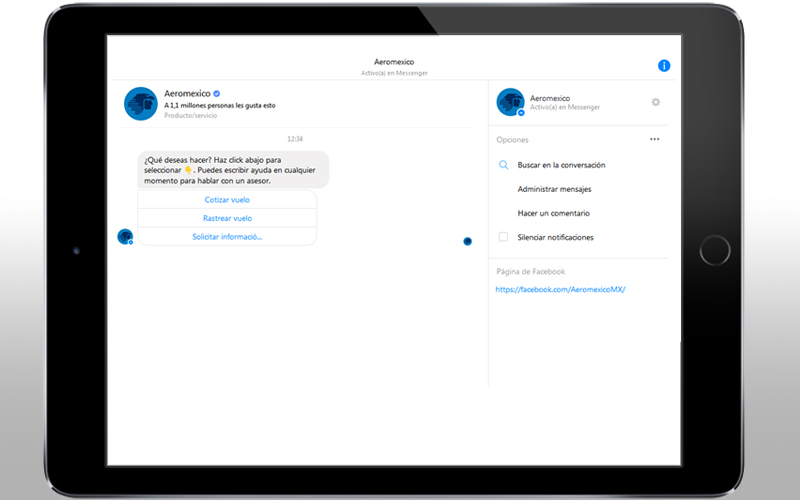Viewport: 800px width, 500px height.
Task: Tap the tablet's round home button
Action: [x=714, y=251]
